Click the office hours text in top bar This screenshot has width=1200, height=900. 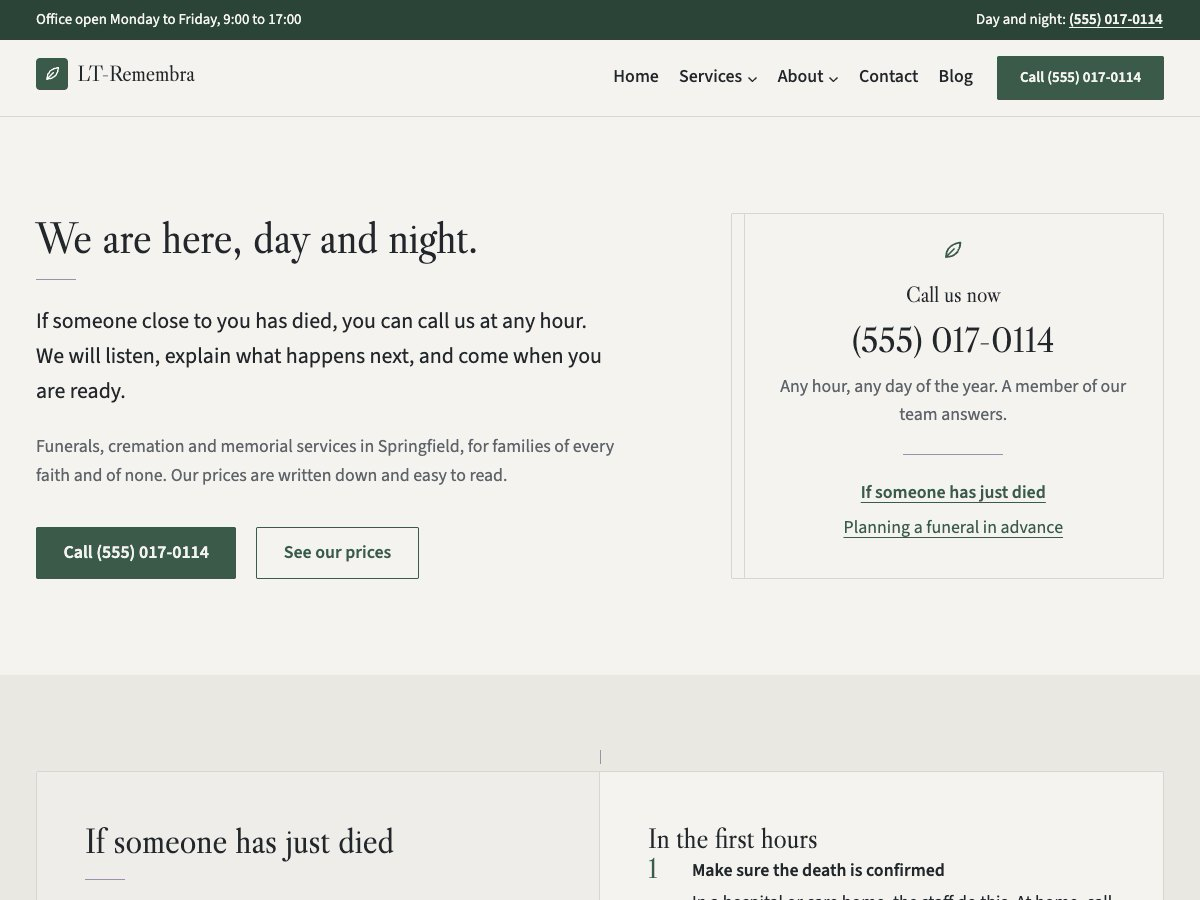(168, 20)
